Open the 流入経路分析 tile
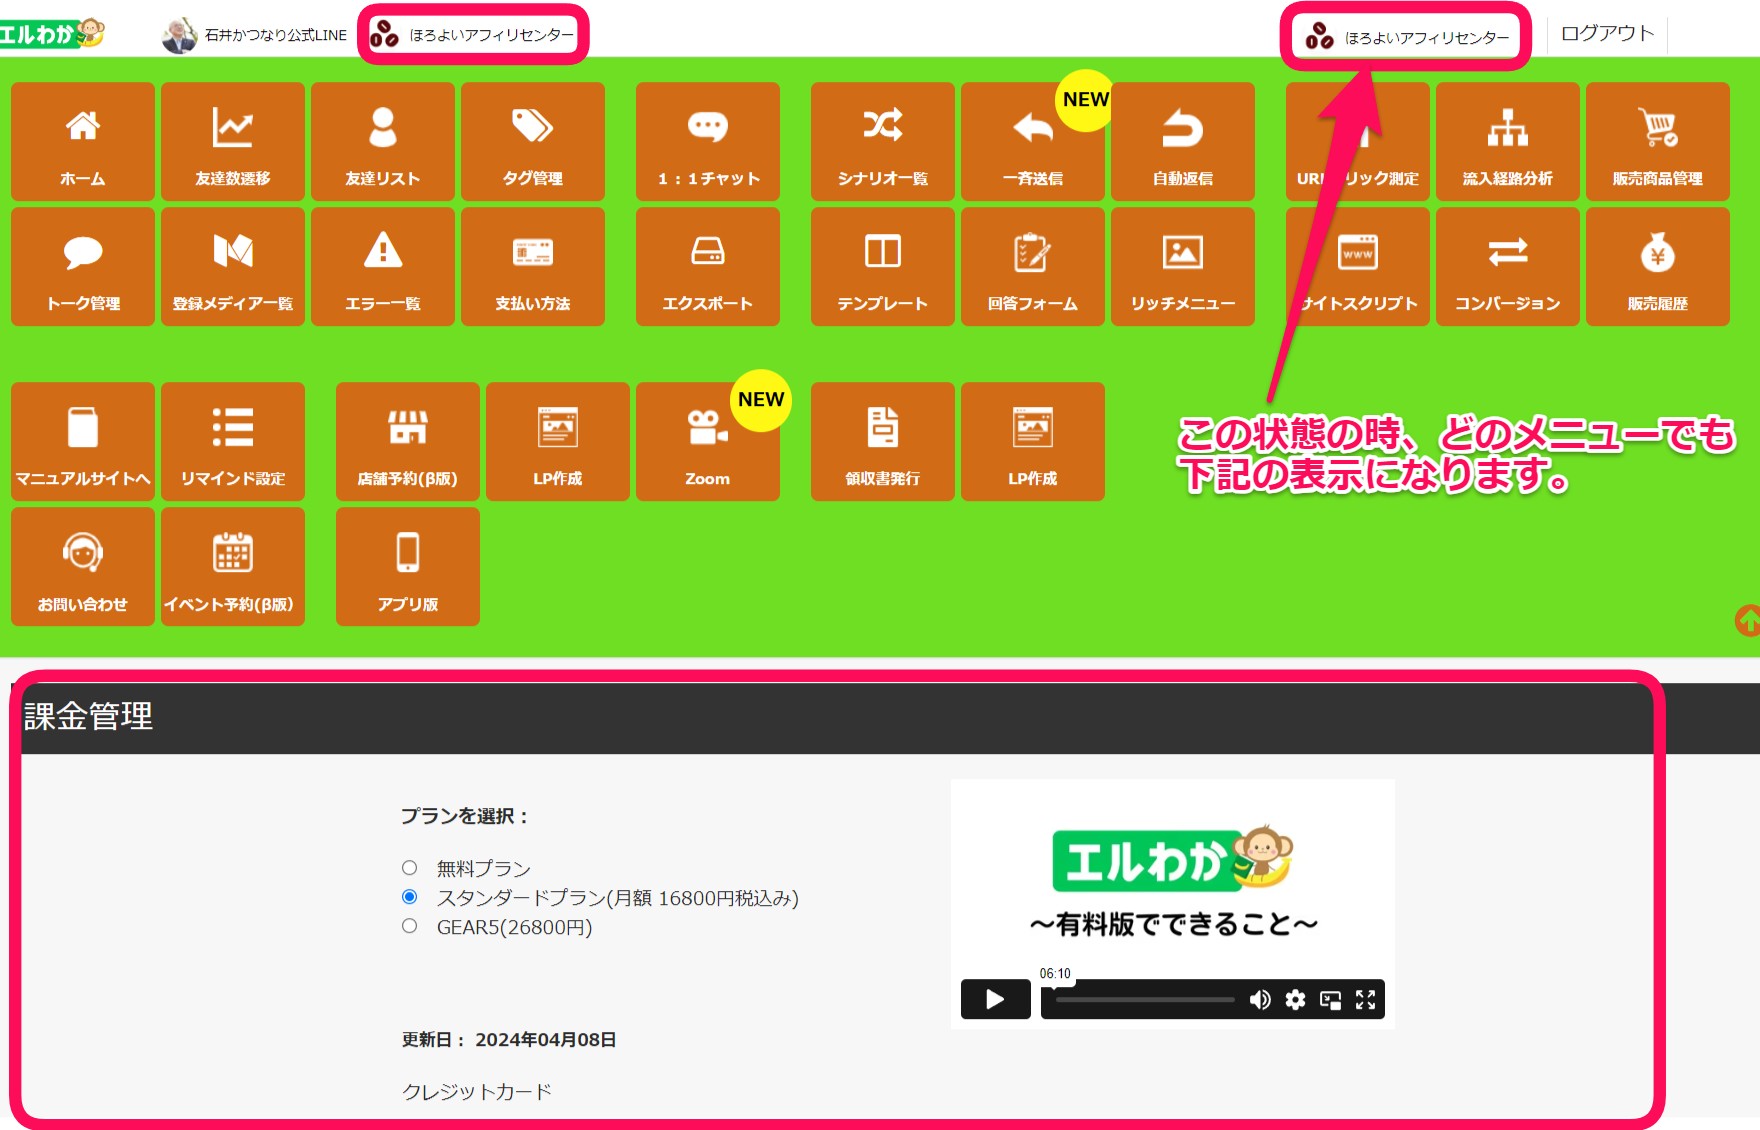1760x1130 pixels. click(x=1508, y=142)
